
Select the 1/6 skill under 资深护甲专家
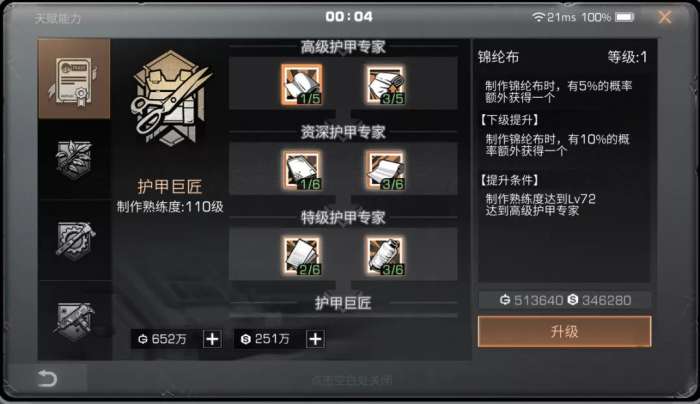[x=301, y=170]
